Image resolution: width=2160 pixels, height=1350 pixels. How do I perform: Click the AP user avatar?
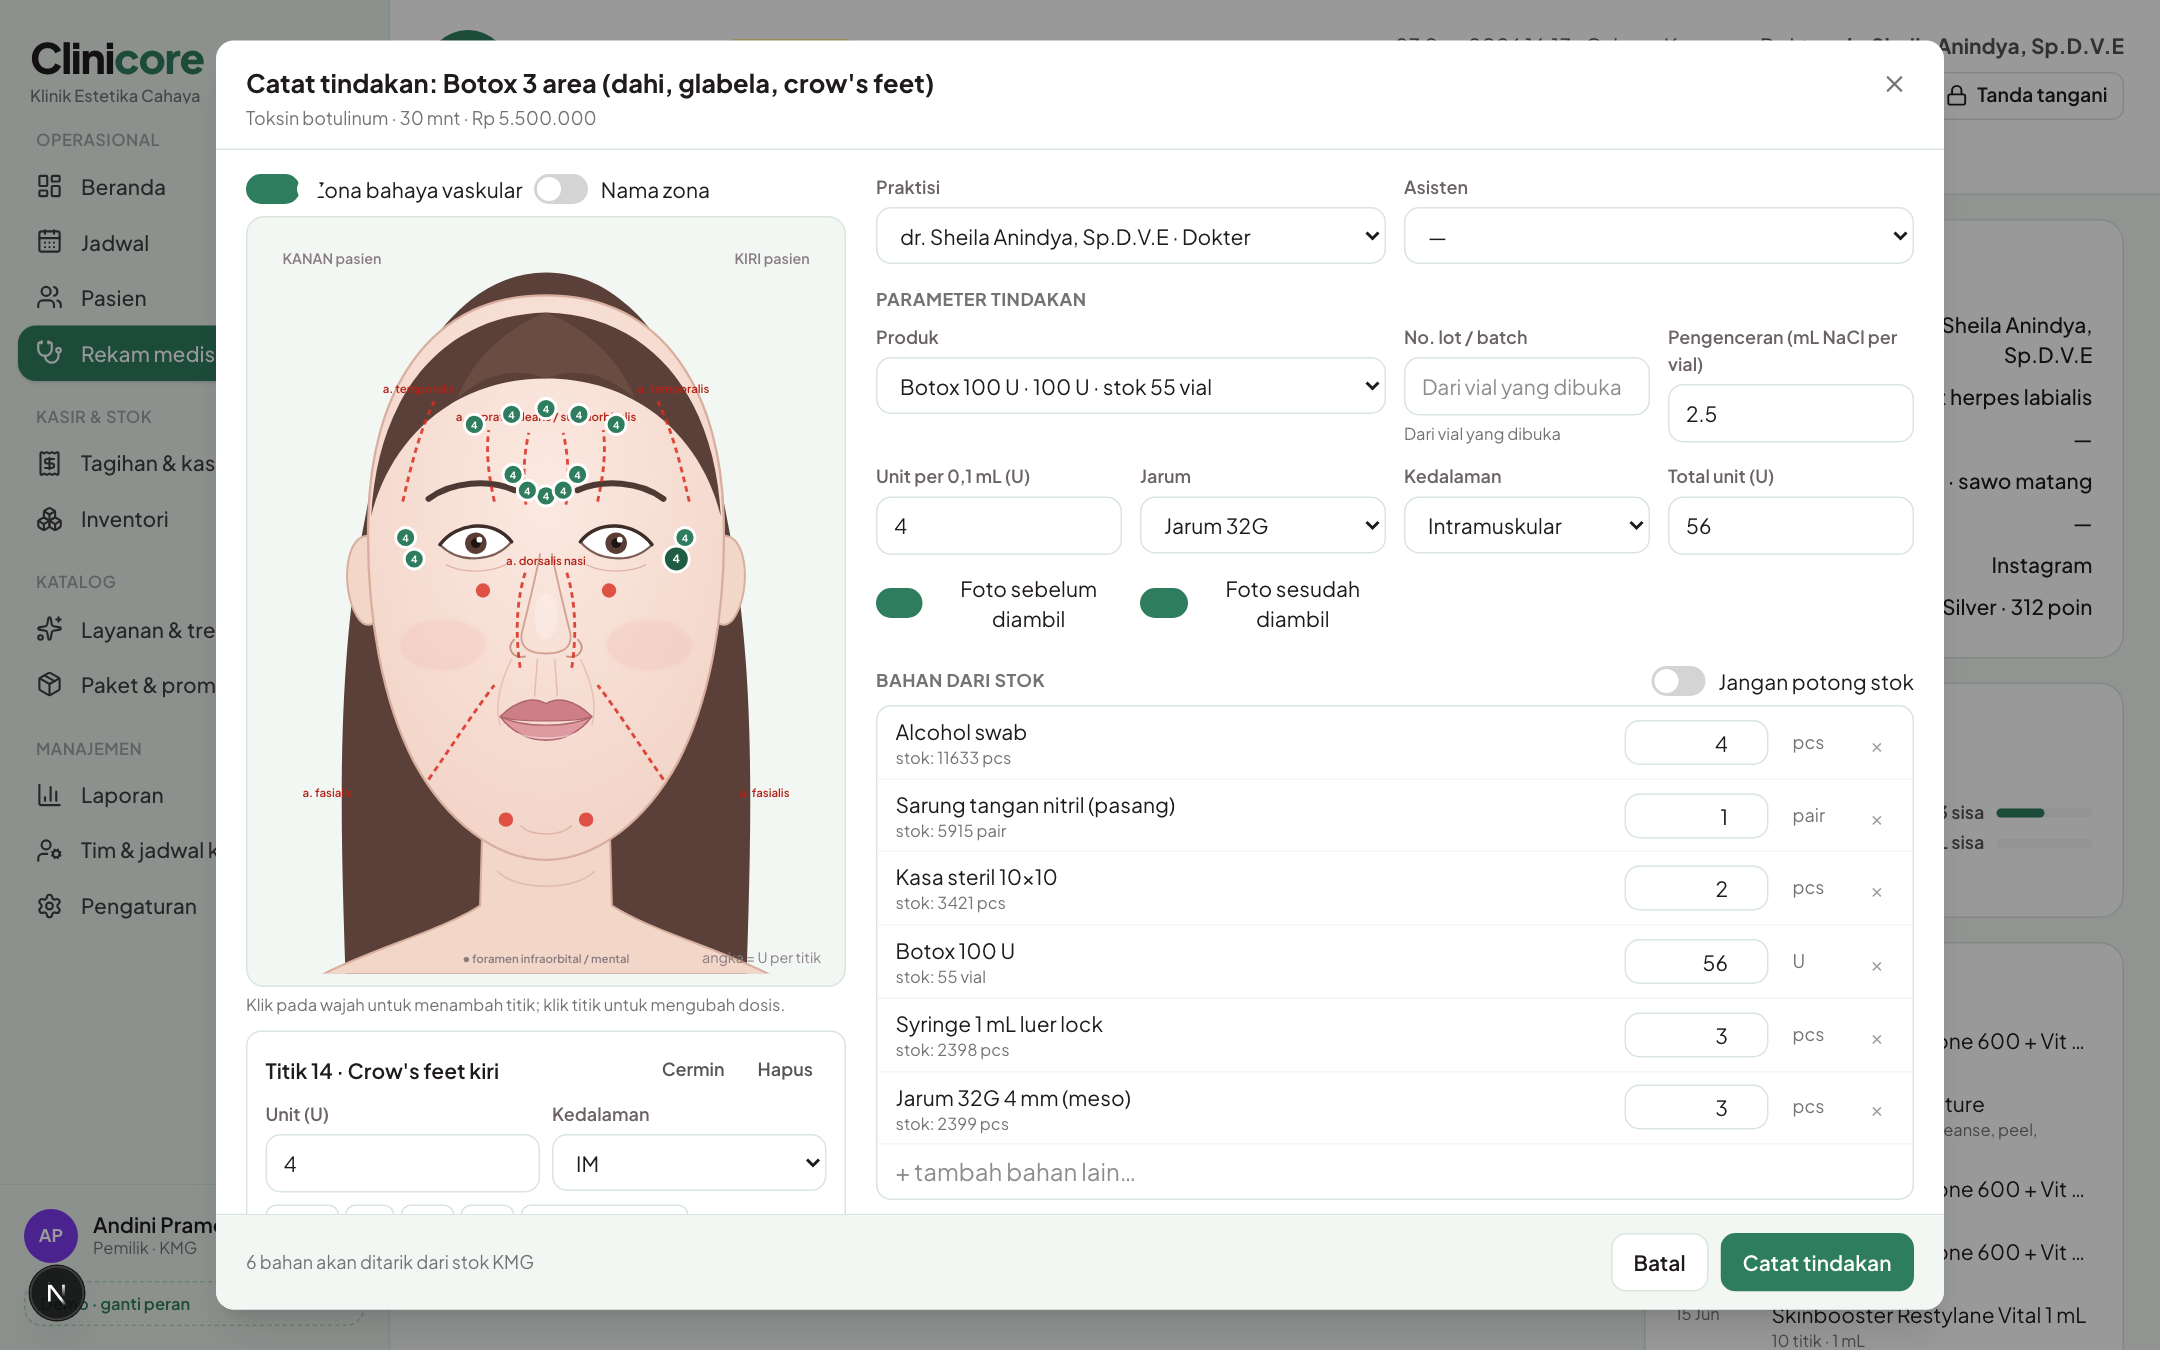click(x=51, y=1235)
